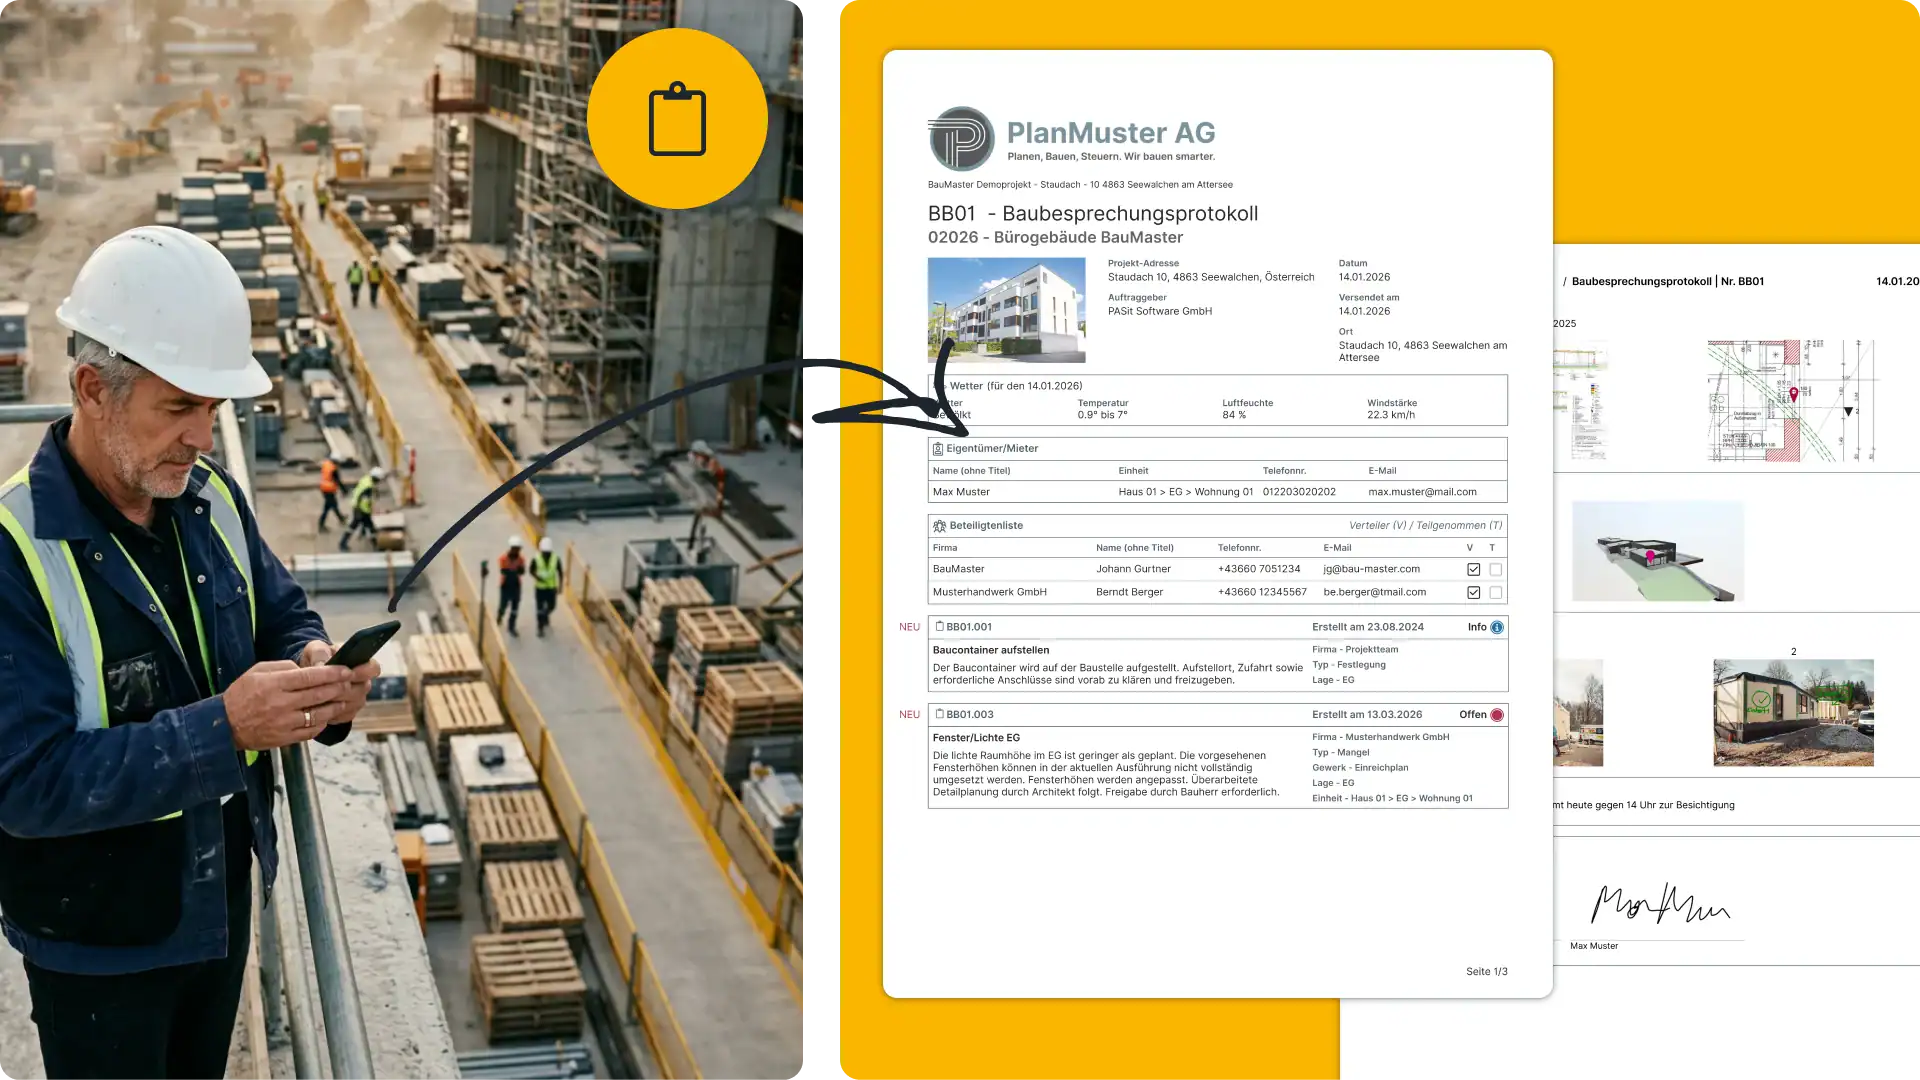Toggle Teilgenommen checkbox for Johann Gurtner
This screenshot has width=1920, height=1080.
1495,569
